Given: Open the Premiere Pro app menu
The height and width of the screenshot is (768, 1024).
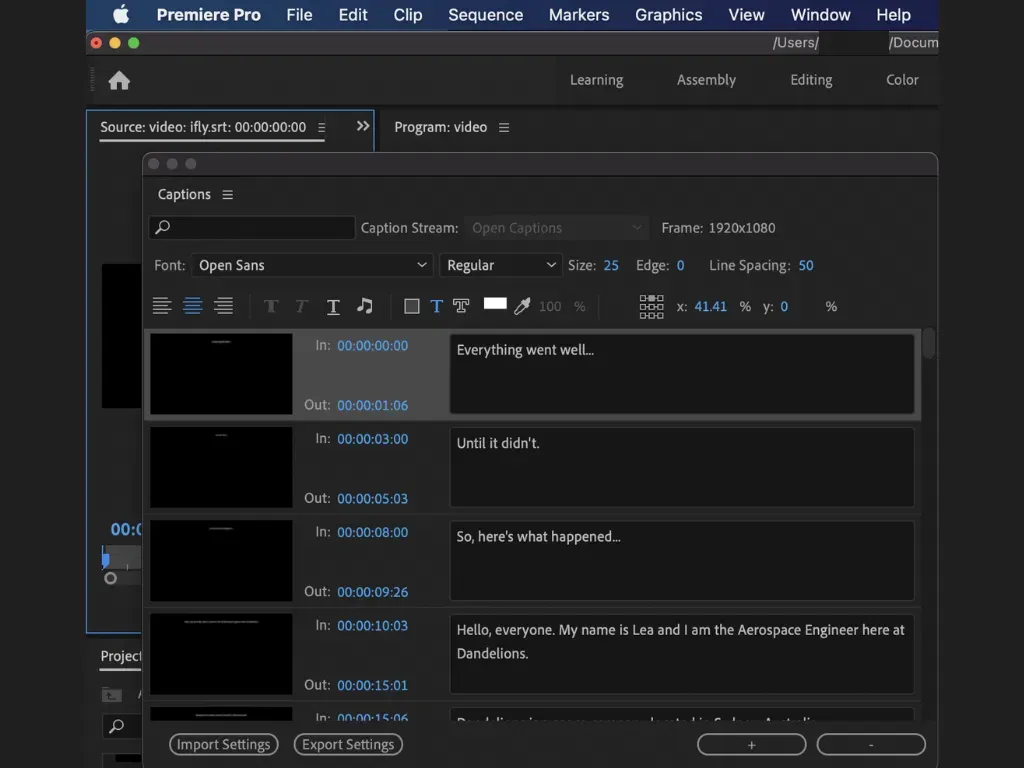Looking at the screenshot, I should 208,14.
